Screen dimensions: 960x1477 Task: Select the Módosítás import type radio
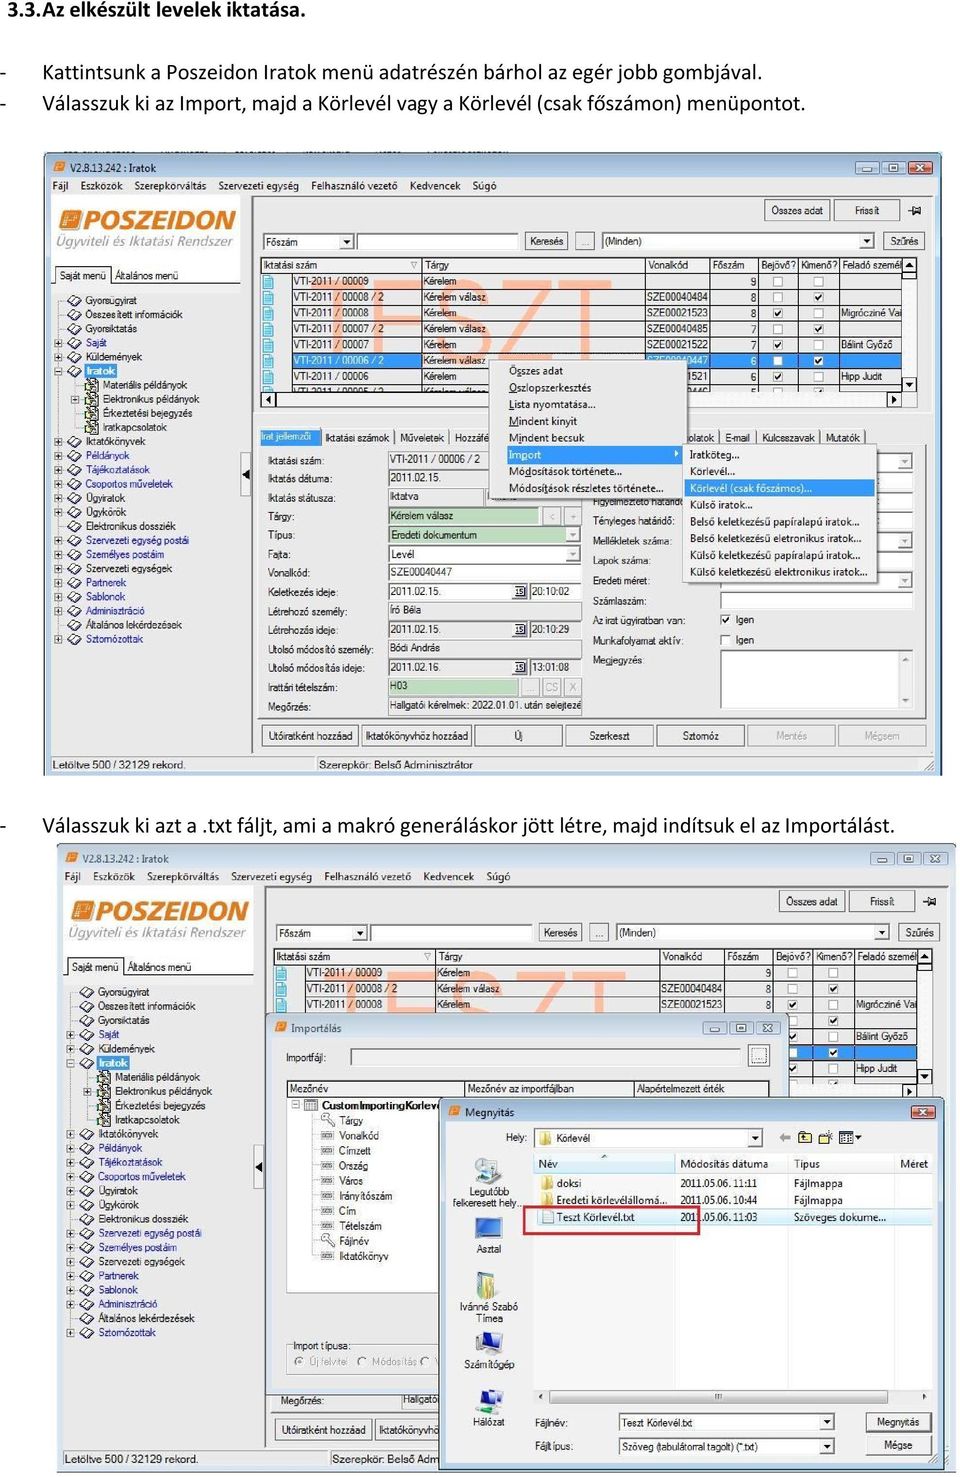click(362, 1361)
